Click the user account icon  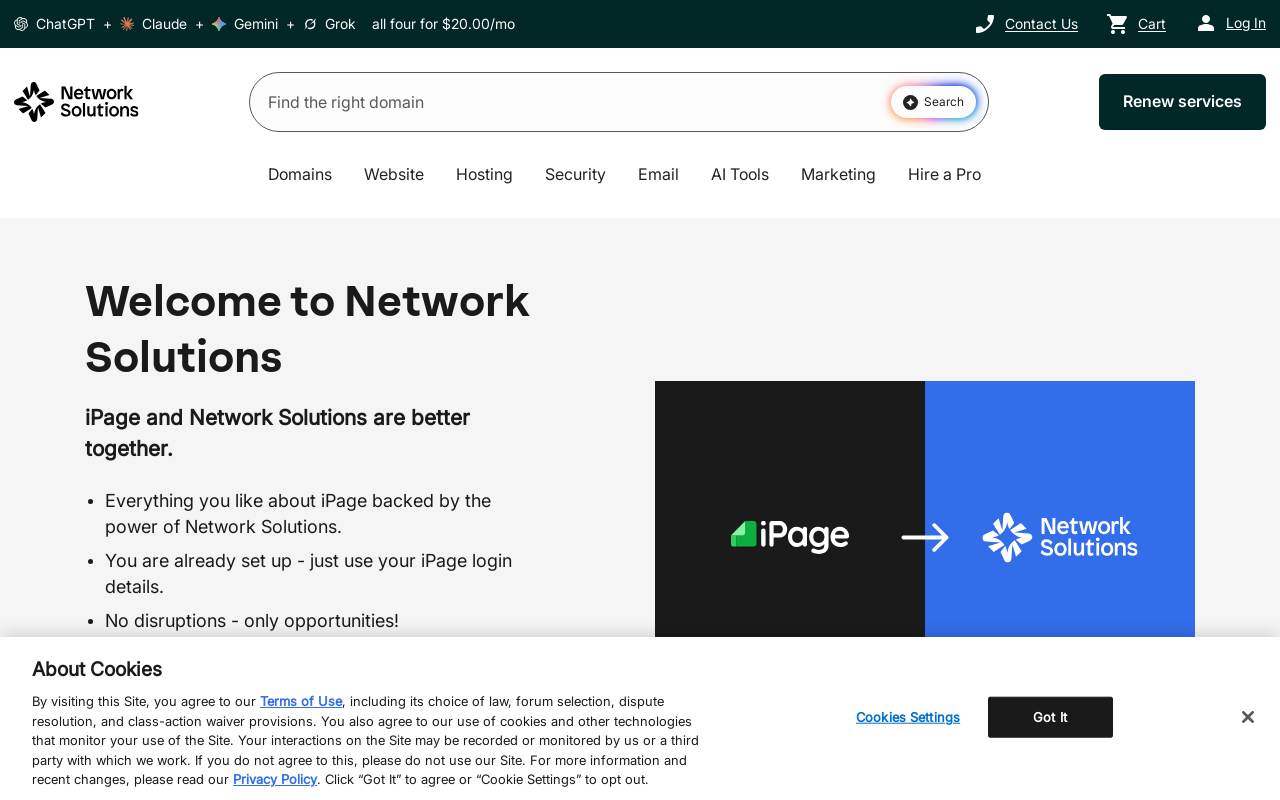coord(1206,23)
